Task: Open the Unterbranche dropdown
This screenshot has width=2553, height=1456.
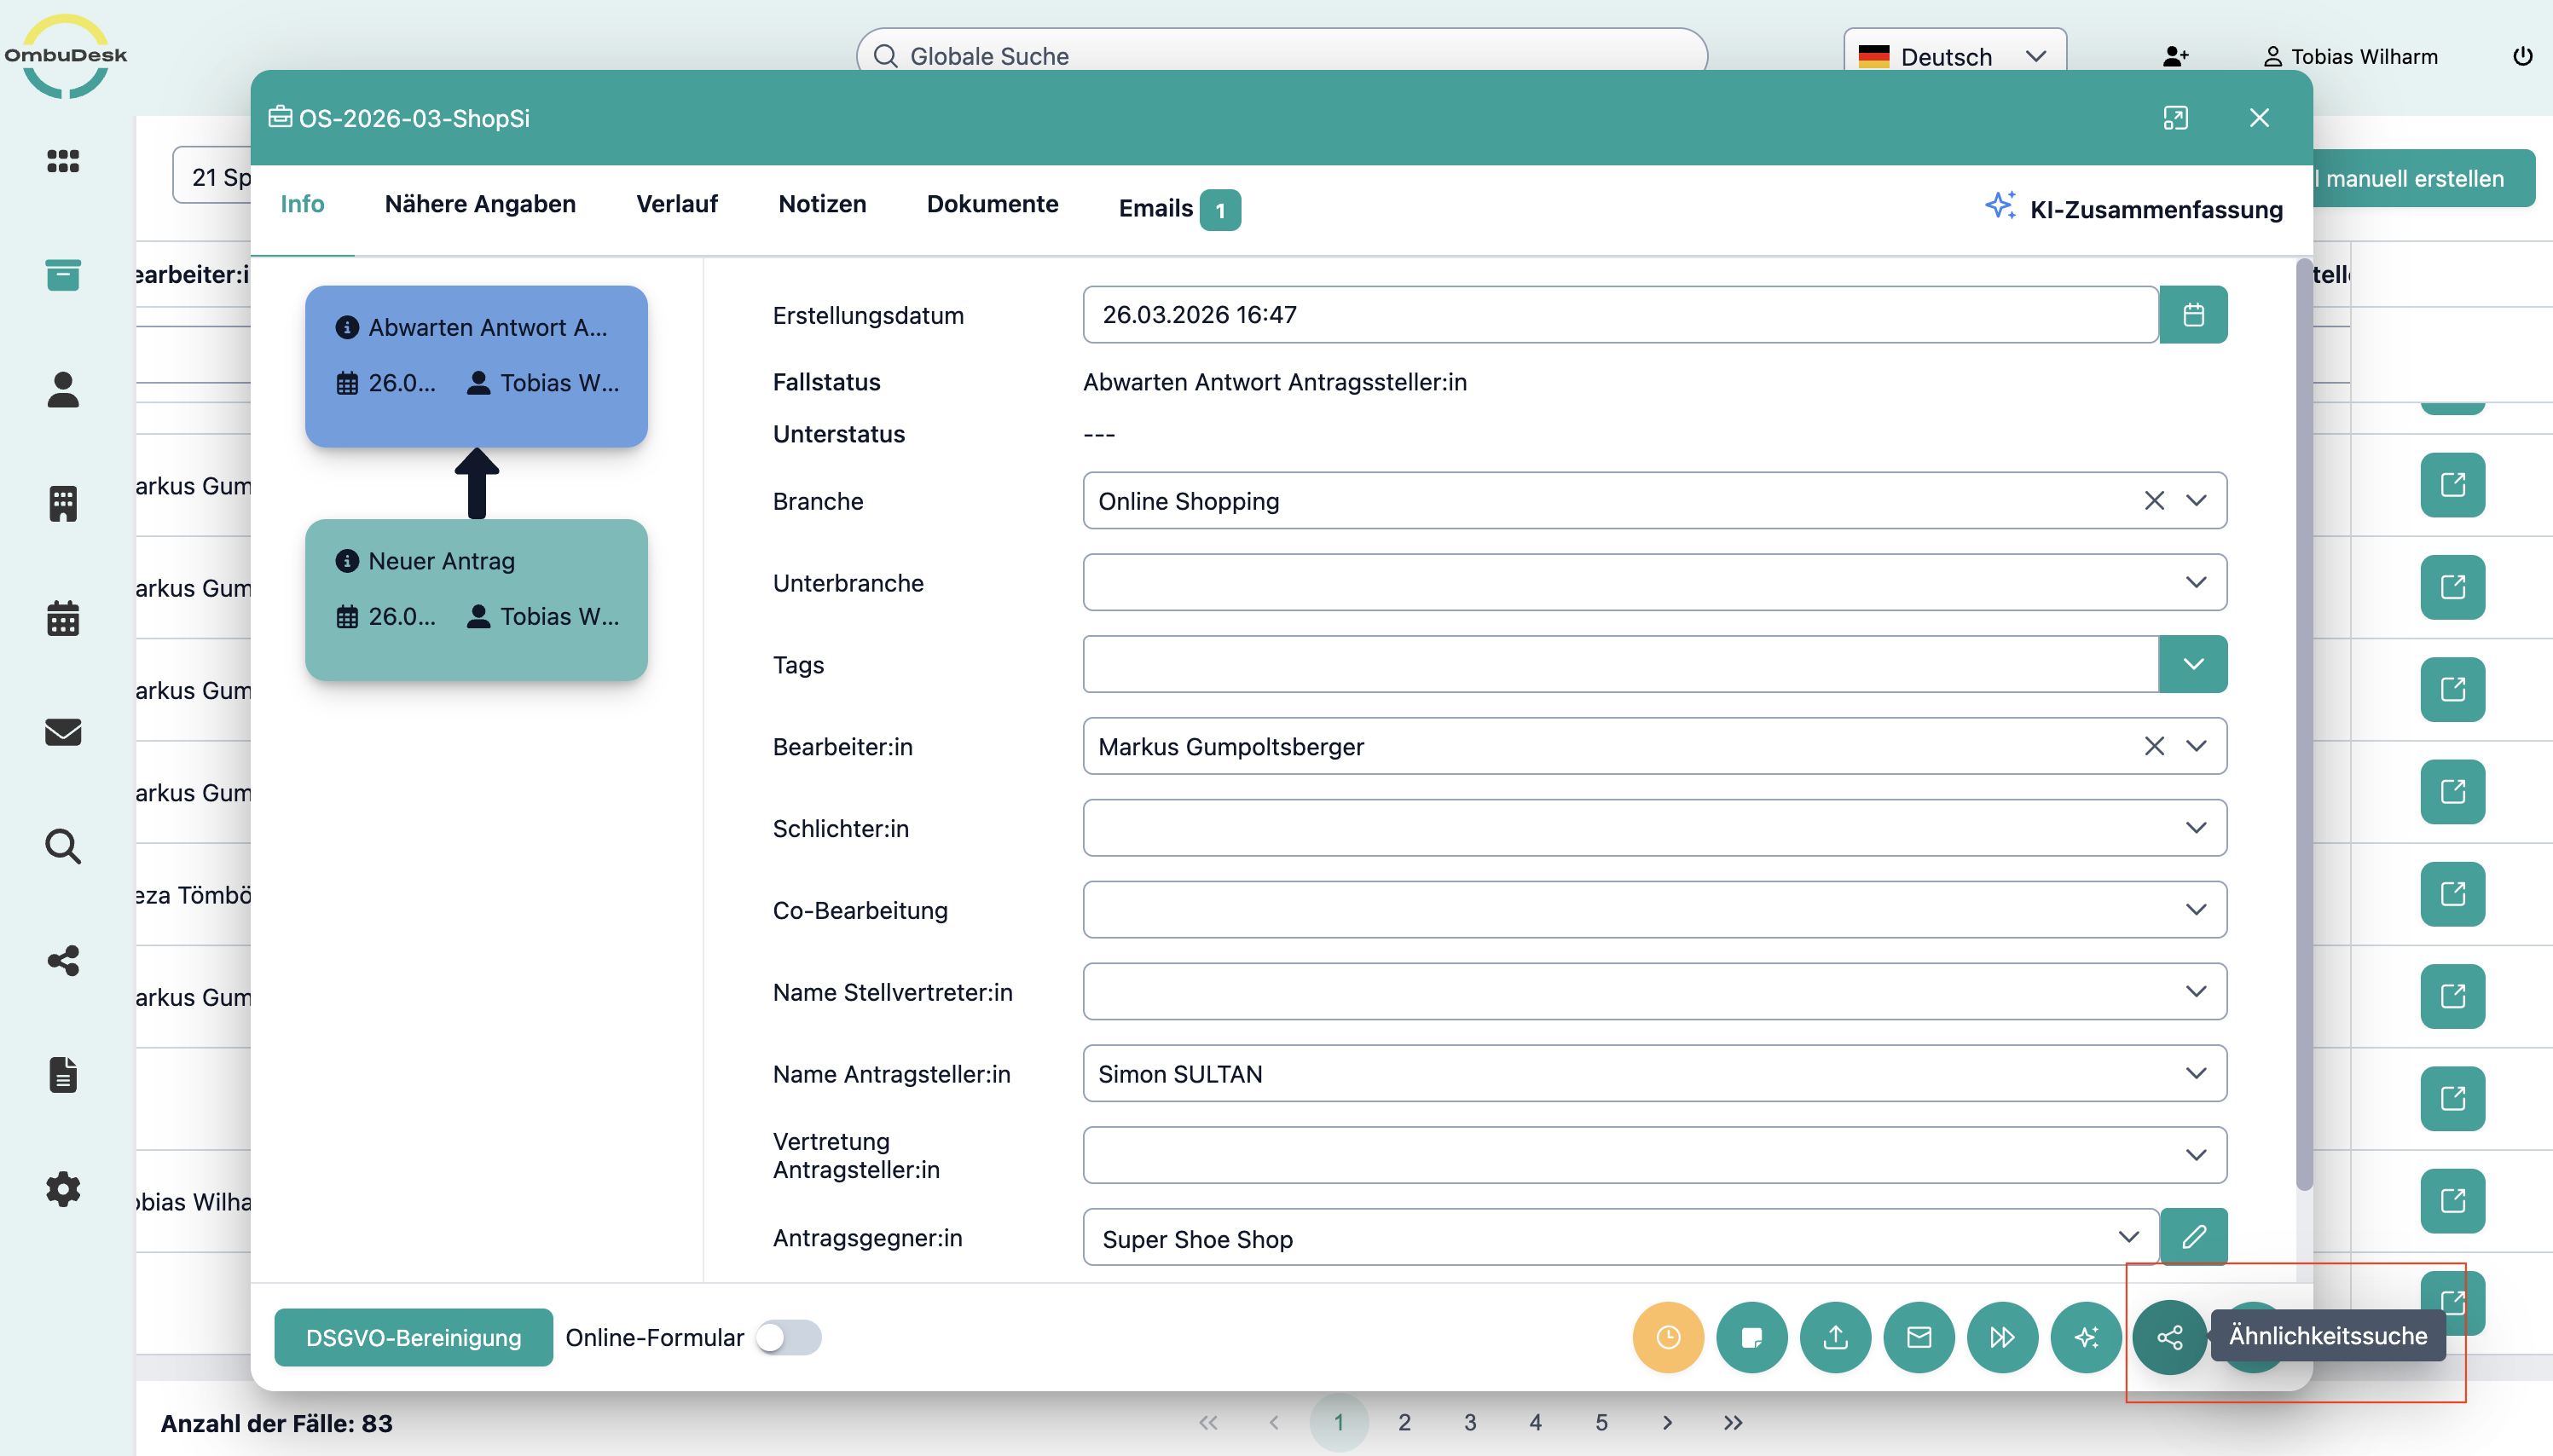Action: click(2196, 582)
